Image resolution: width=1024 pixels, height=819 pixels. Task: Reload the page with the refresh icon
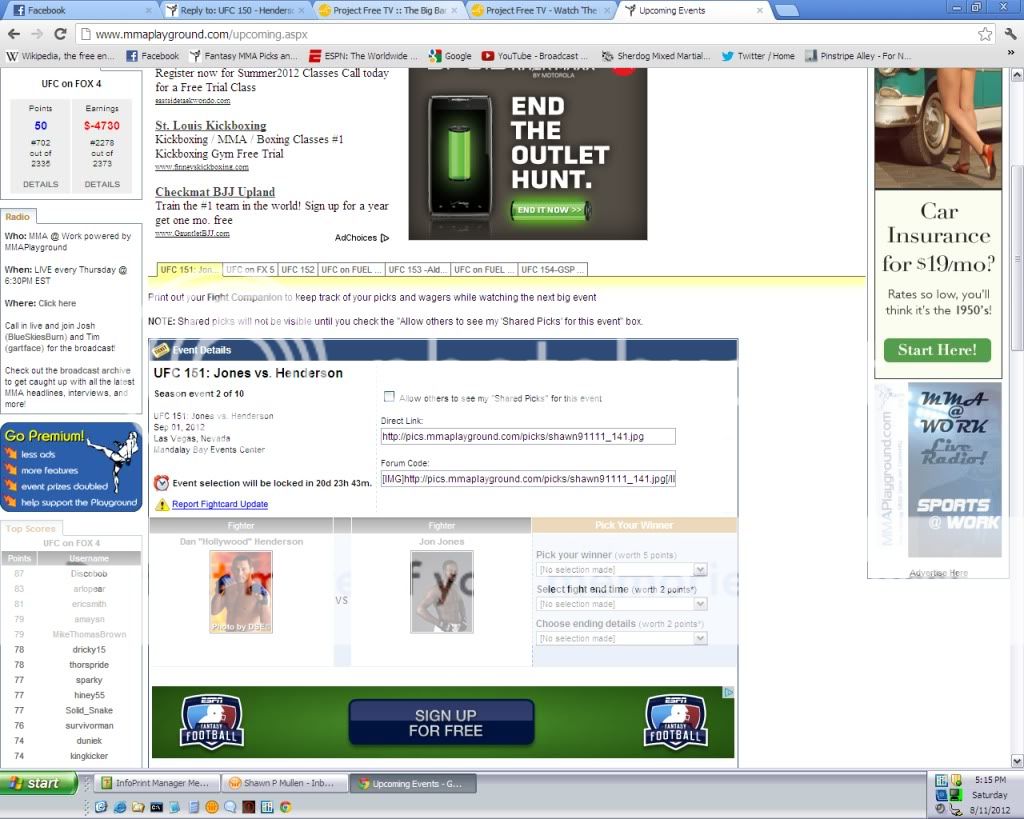(x=60, y=34)
